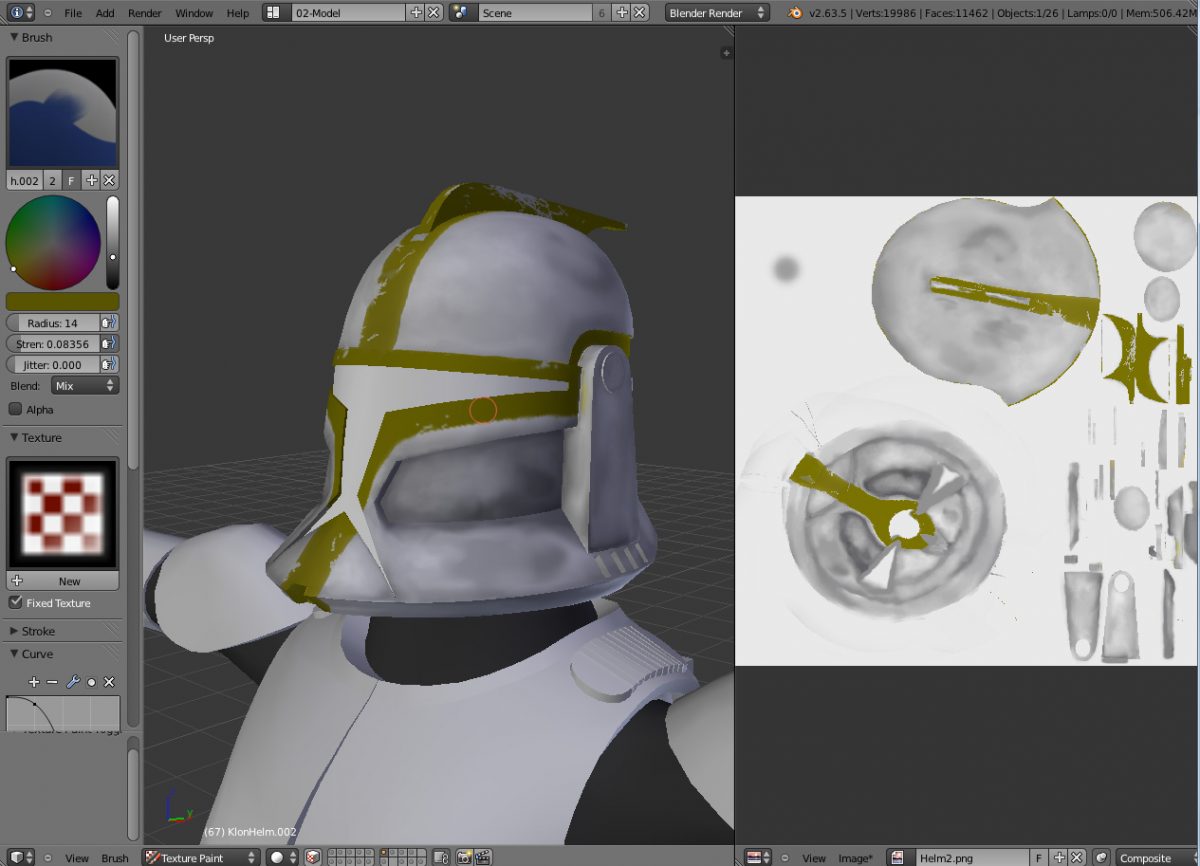
Task: Add a new scene next to Scene field
Action: [622, 13]
